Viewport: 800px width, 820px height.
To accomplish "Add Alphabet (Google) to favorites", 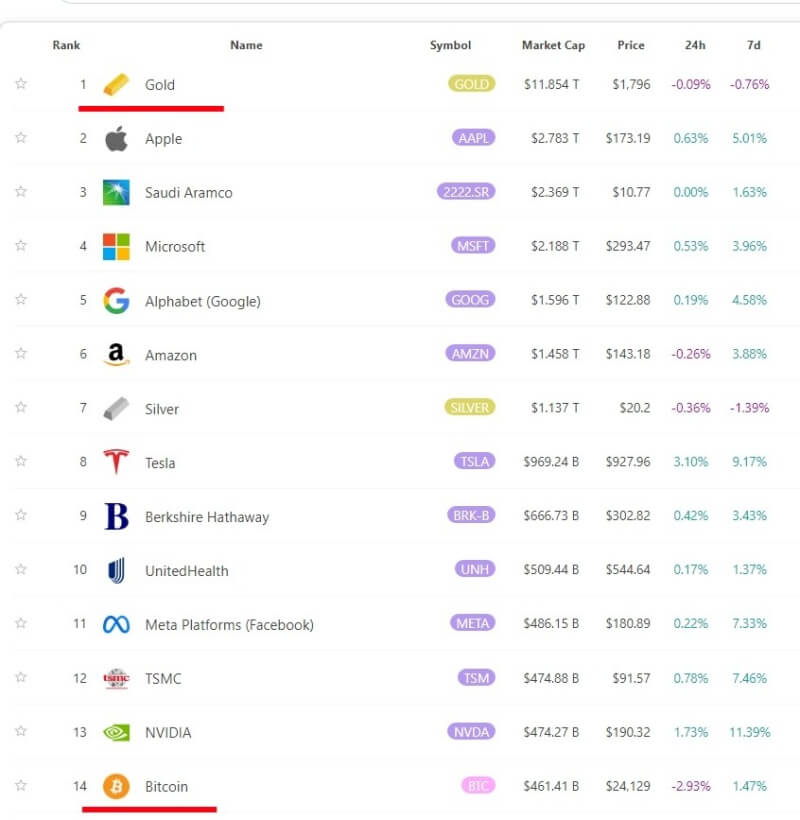I will click(21, 299).
